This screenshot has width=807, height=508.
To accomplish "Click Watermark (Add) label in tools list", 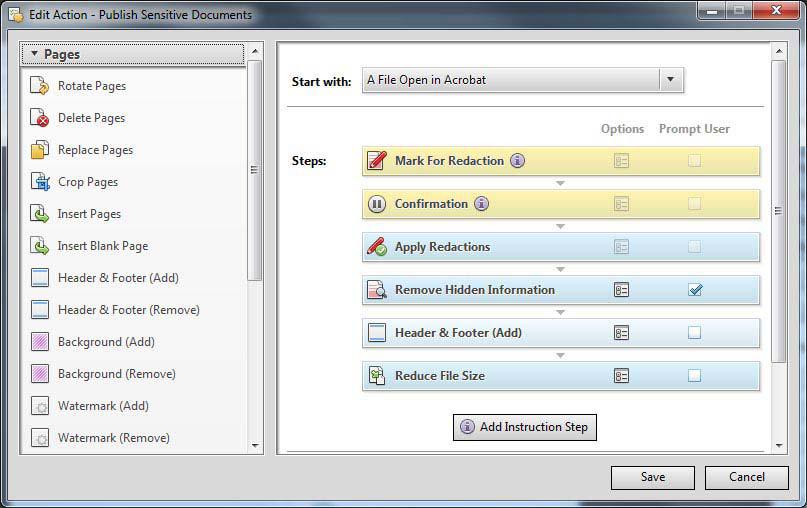I will [x=103, y=406].
